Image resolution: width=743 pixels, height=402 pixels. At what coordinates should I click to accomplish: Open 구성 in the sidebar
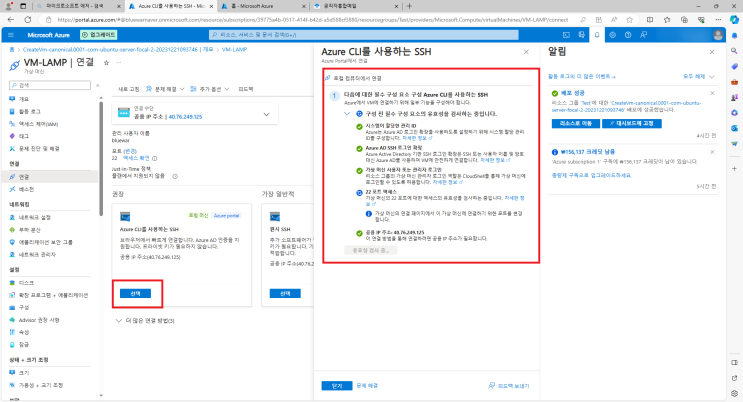24,307
